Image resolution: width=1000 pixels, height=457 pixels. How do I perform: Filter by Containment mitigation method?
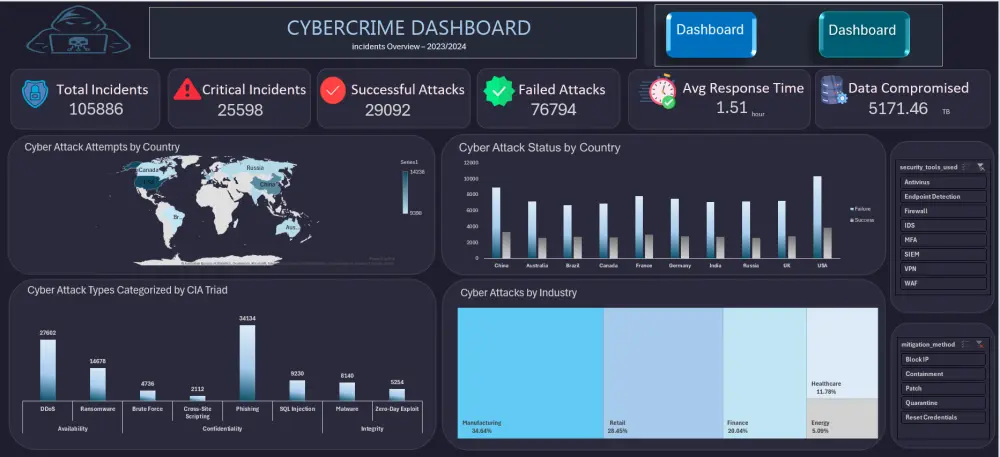[943, 374]
